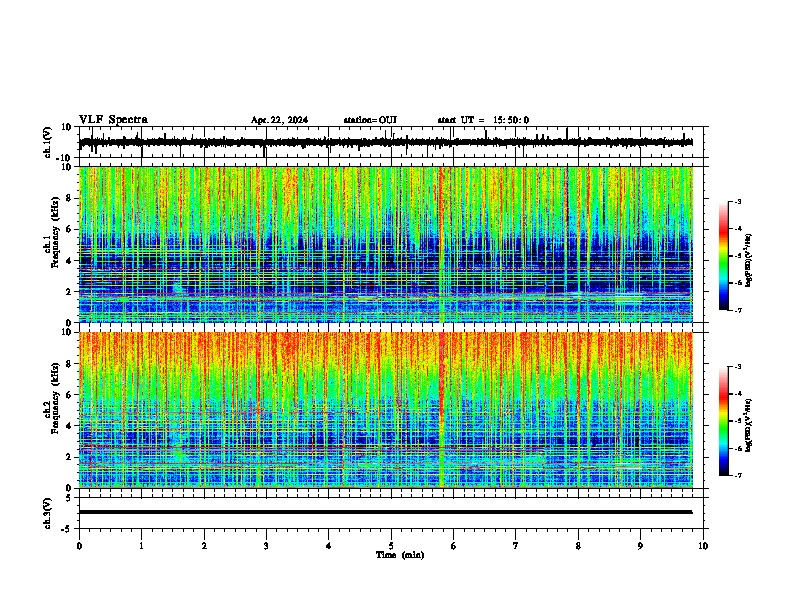The height and width of the screenshot is (612, 792).
Task: Click the bright vertical burst in ch.1 spectrogram near 5.8 min
Action: (x=442, y=244)
